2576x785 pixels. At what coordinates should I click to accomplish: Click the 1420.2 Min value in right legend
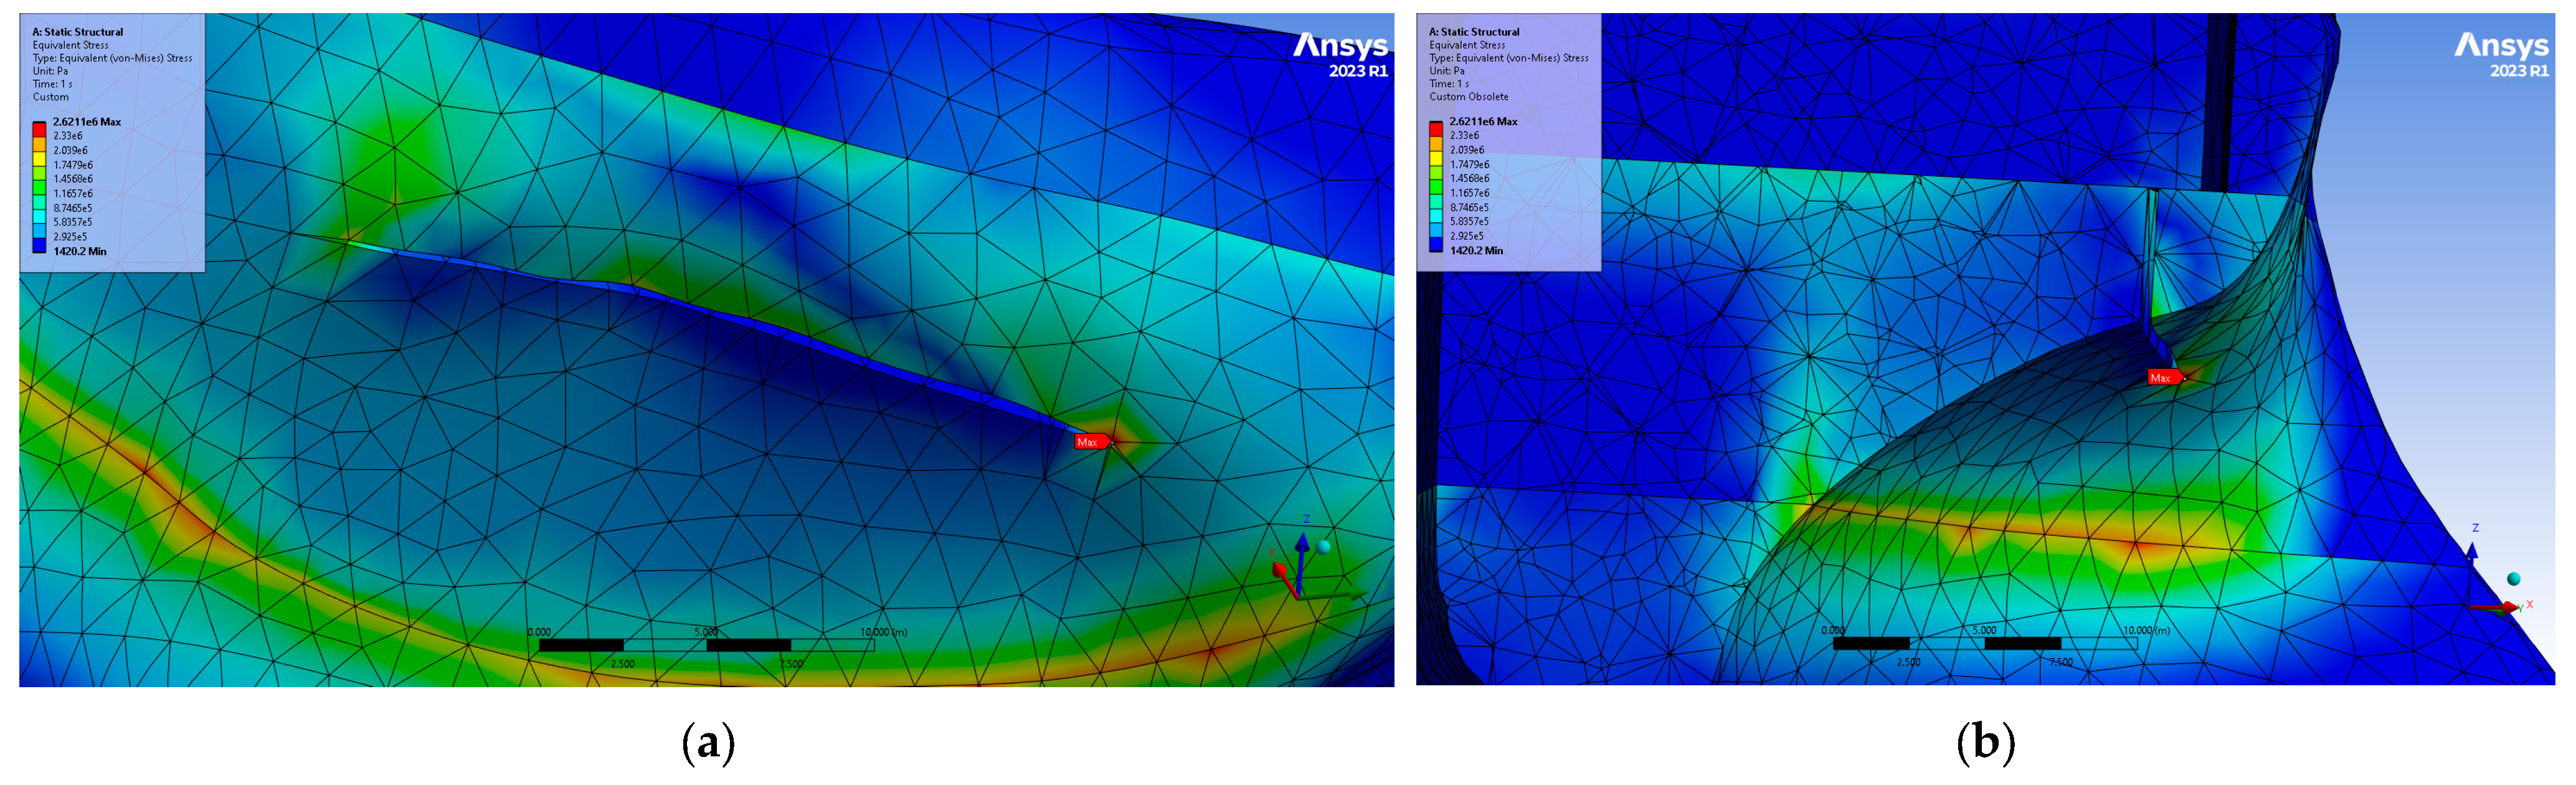1476,251
